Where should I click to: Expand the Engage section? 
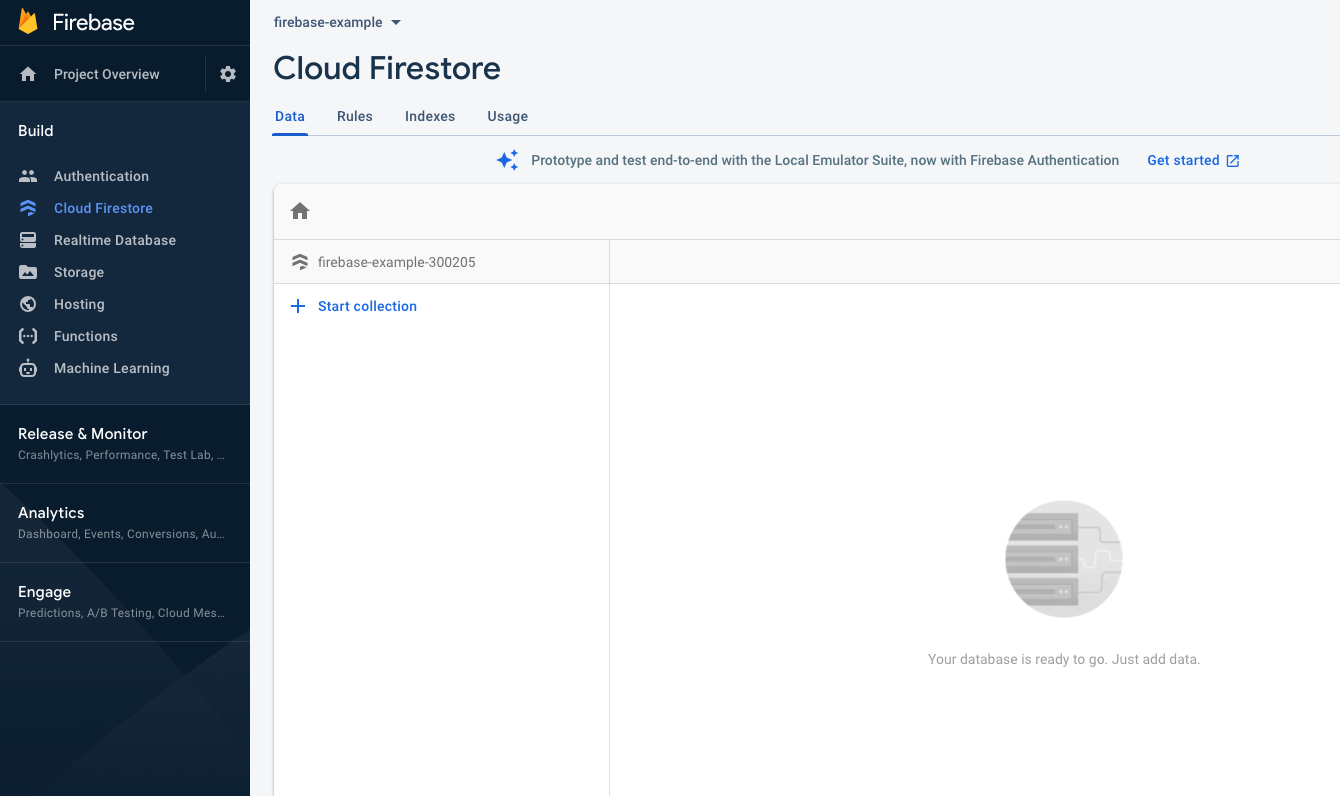(125, 602)
